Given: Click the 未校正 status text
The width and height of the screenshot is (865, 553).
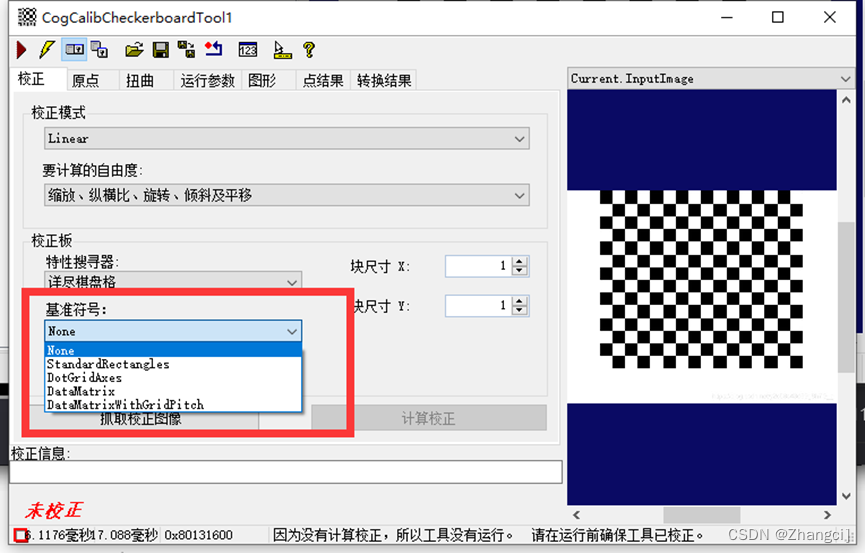Looking at the screenshot, I should click(54, 511).
